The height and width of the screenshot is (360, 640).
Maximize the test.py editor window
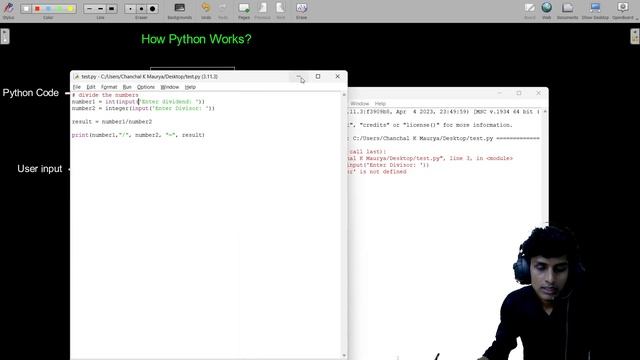(x=318, y=76)
